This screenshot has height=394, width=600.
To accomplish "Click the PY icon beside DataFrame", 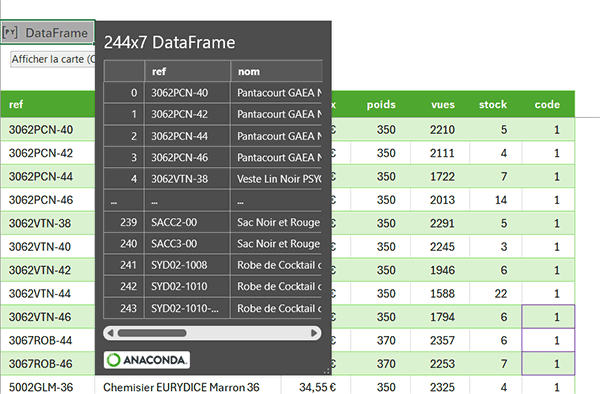I will tap(10, 32).
